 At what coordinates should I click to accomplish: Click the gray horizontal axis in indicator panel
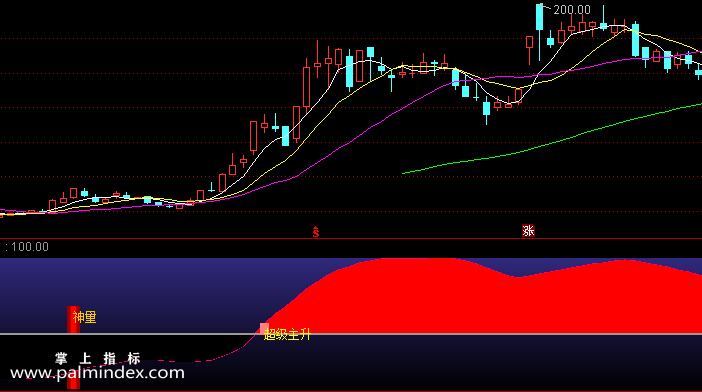pos(351,334)
